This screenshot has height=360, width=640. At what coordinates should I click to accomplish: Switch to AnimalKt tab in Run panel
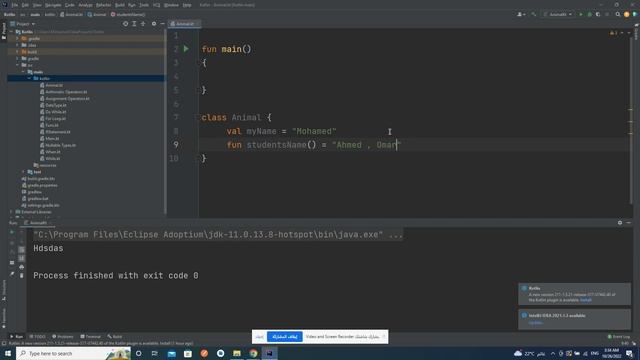pyautogui.click(x=36, y=223)
